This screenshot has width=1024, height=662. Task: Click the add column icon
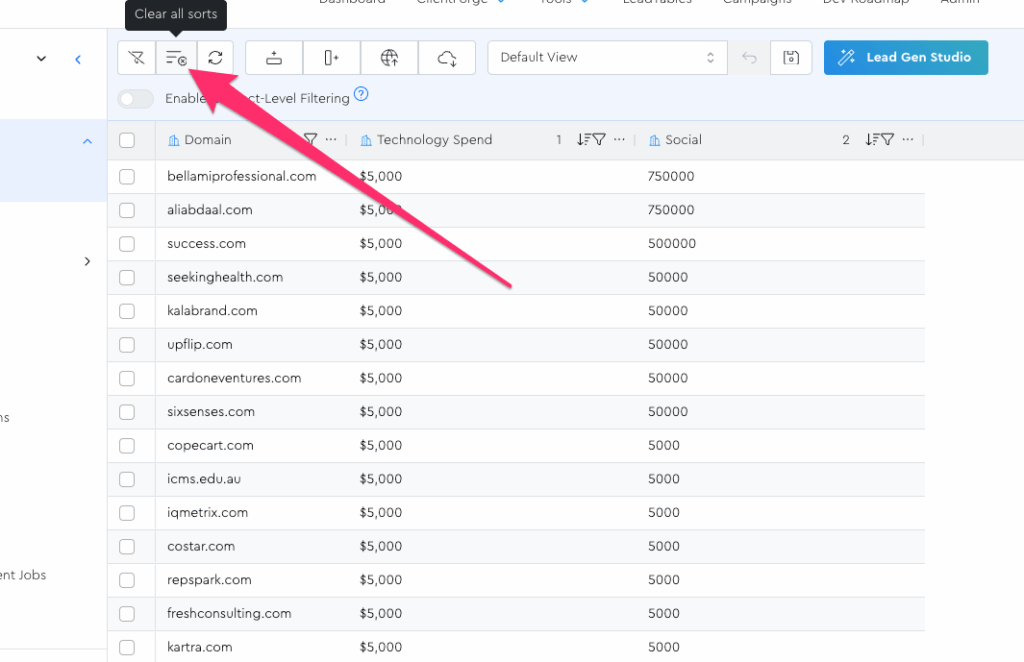click(x=332, y=58)
